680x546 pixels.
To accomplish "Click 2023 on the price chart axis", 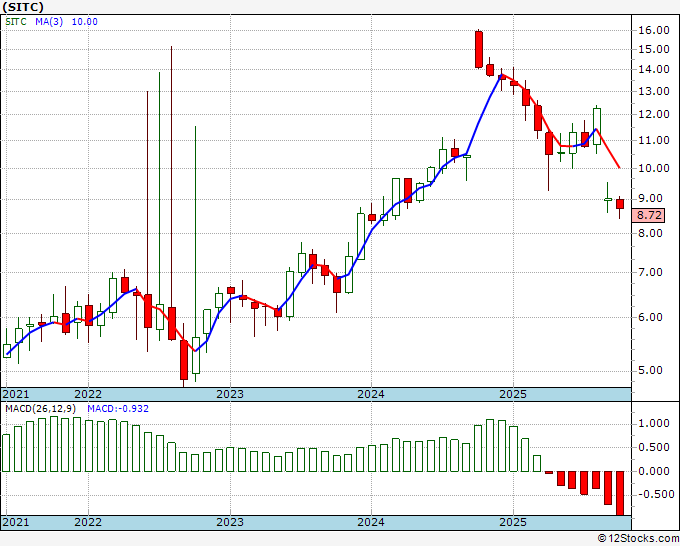I will click(230, 394).
